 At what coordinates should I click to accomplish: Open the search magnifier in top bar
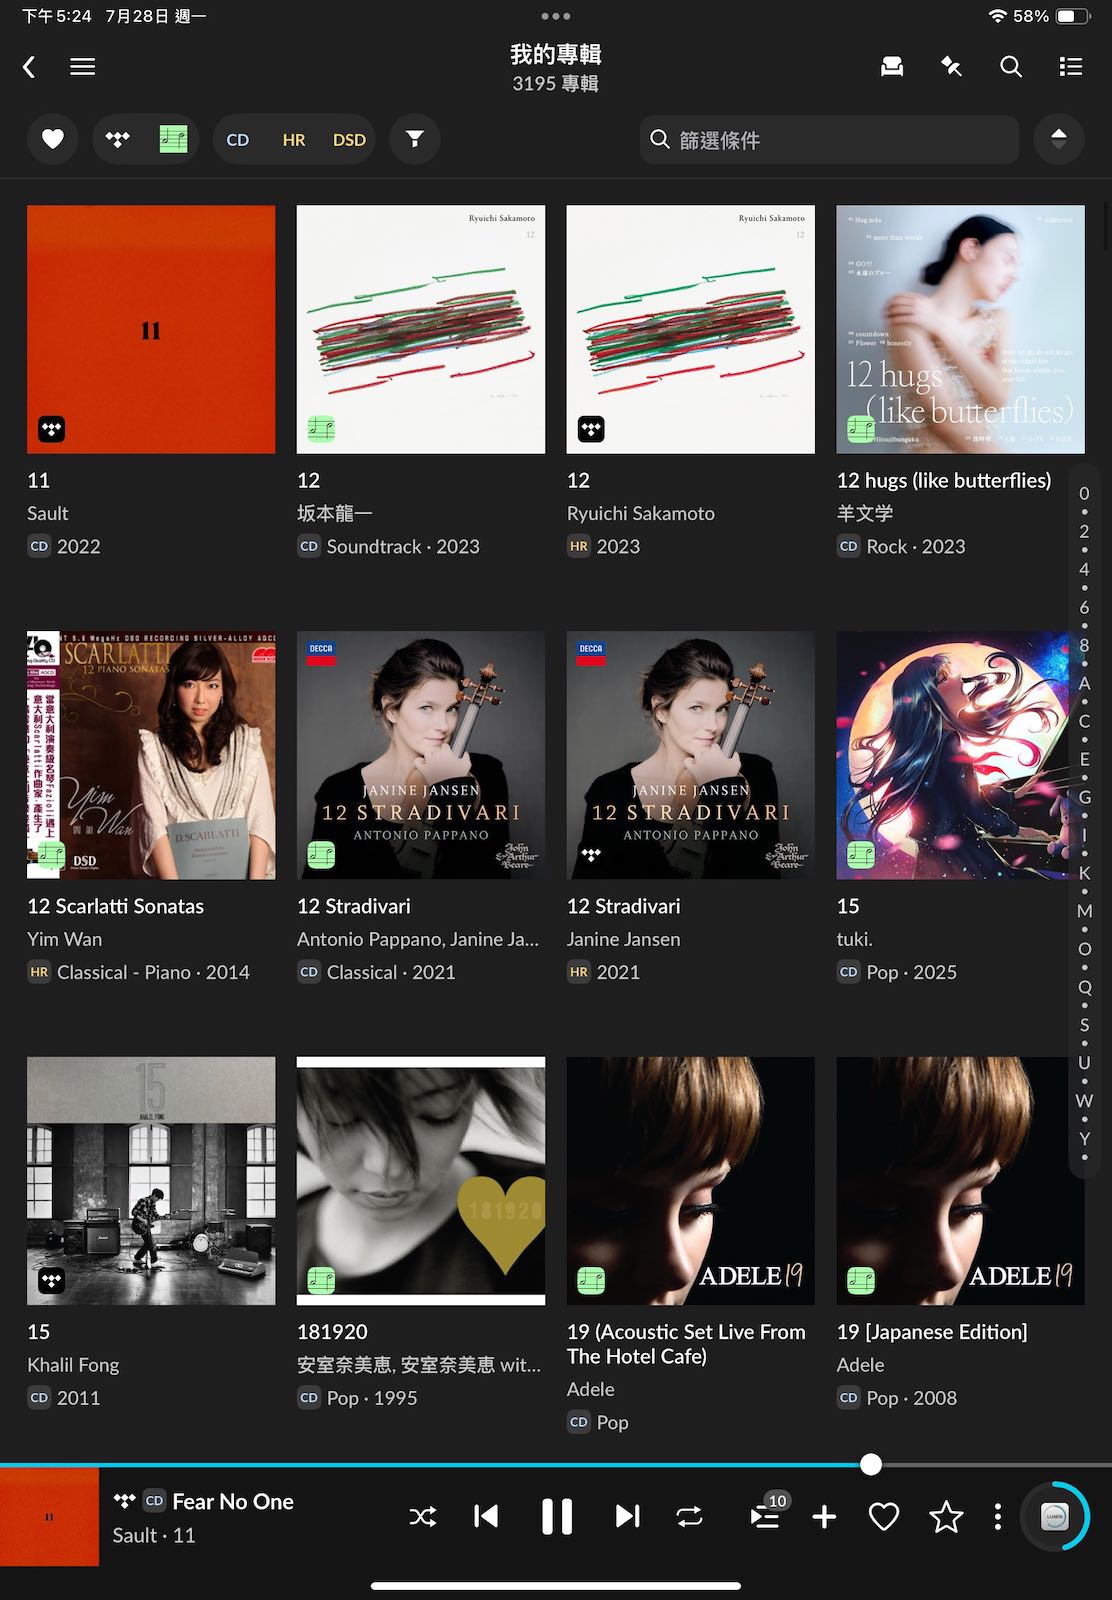click(x=1010, y=67)
